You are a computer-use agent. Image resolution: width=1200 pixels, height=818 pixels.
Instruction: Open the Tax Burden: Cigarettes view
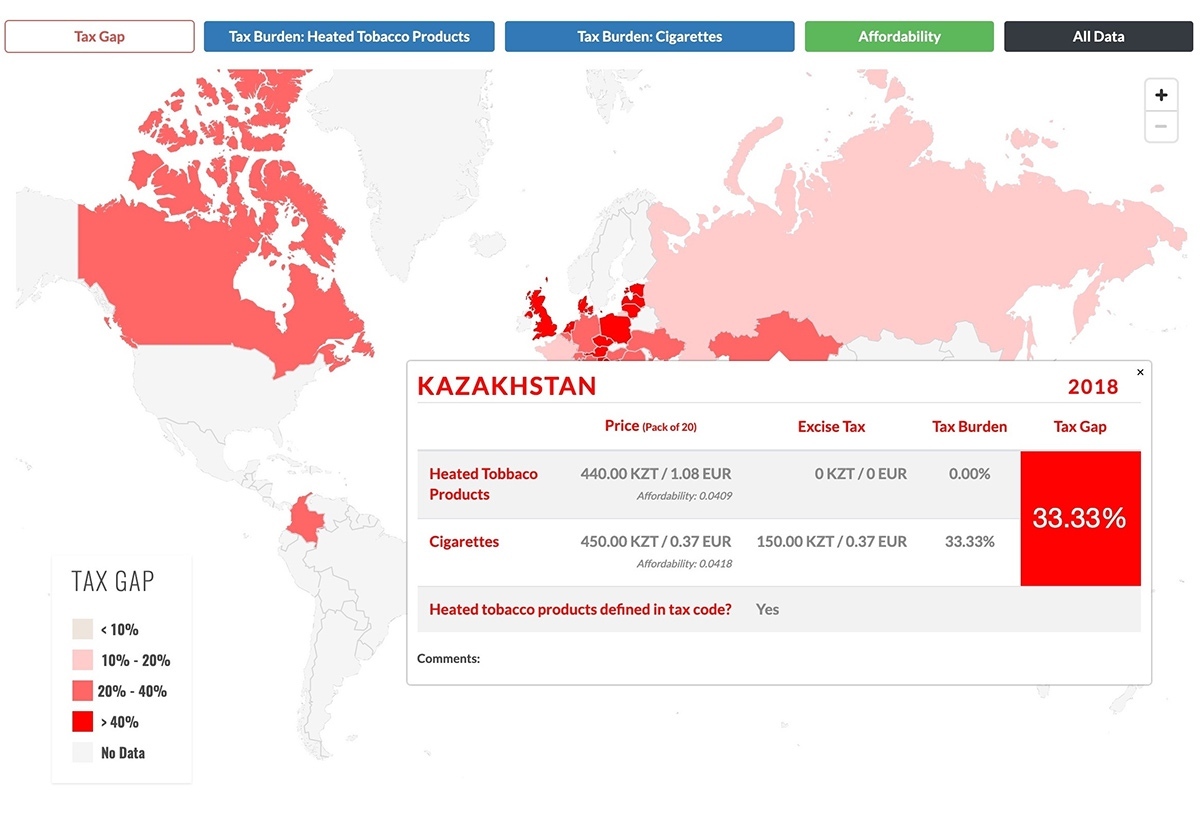649,37
